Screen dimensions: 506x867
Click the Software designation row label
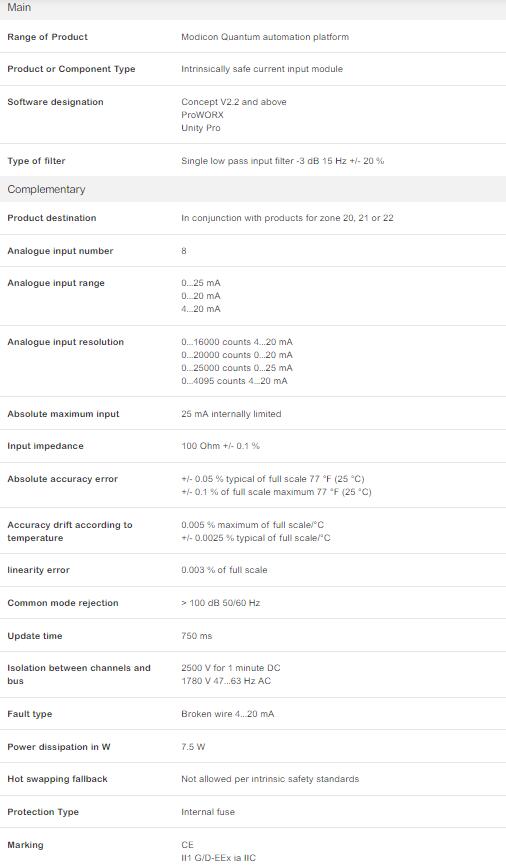pyautogui.click(x=55, y=102)
